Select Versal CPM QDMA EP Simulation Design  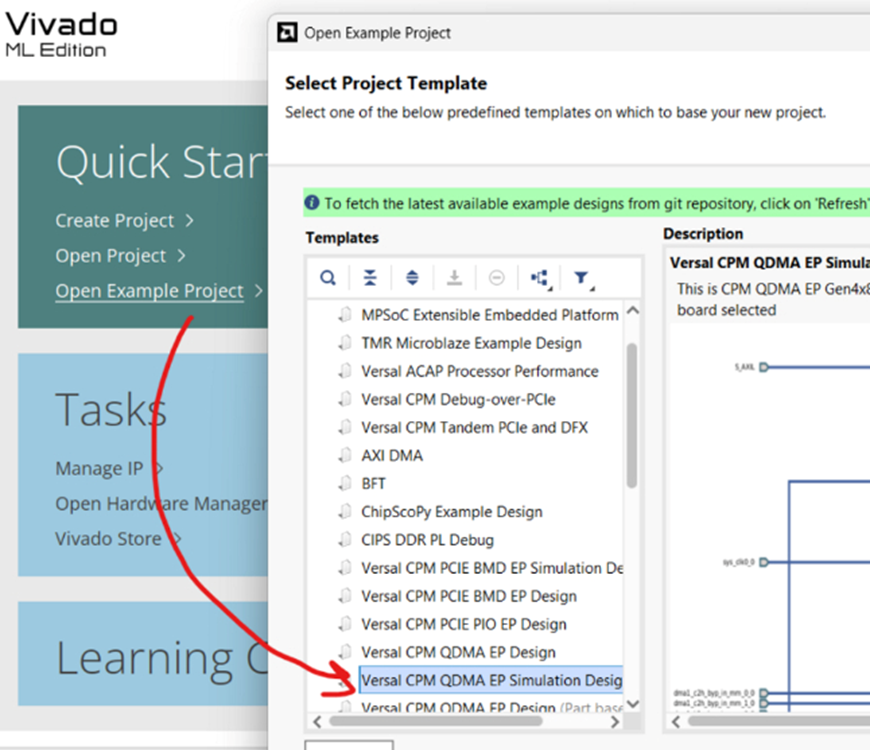click(491, 680)
